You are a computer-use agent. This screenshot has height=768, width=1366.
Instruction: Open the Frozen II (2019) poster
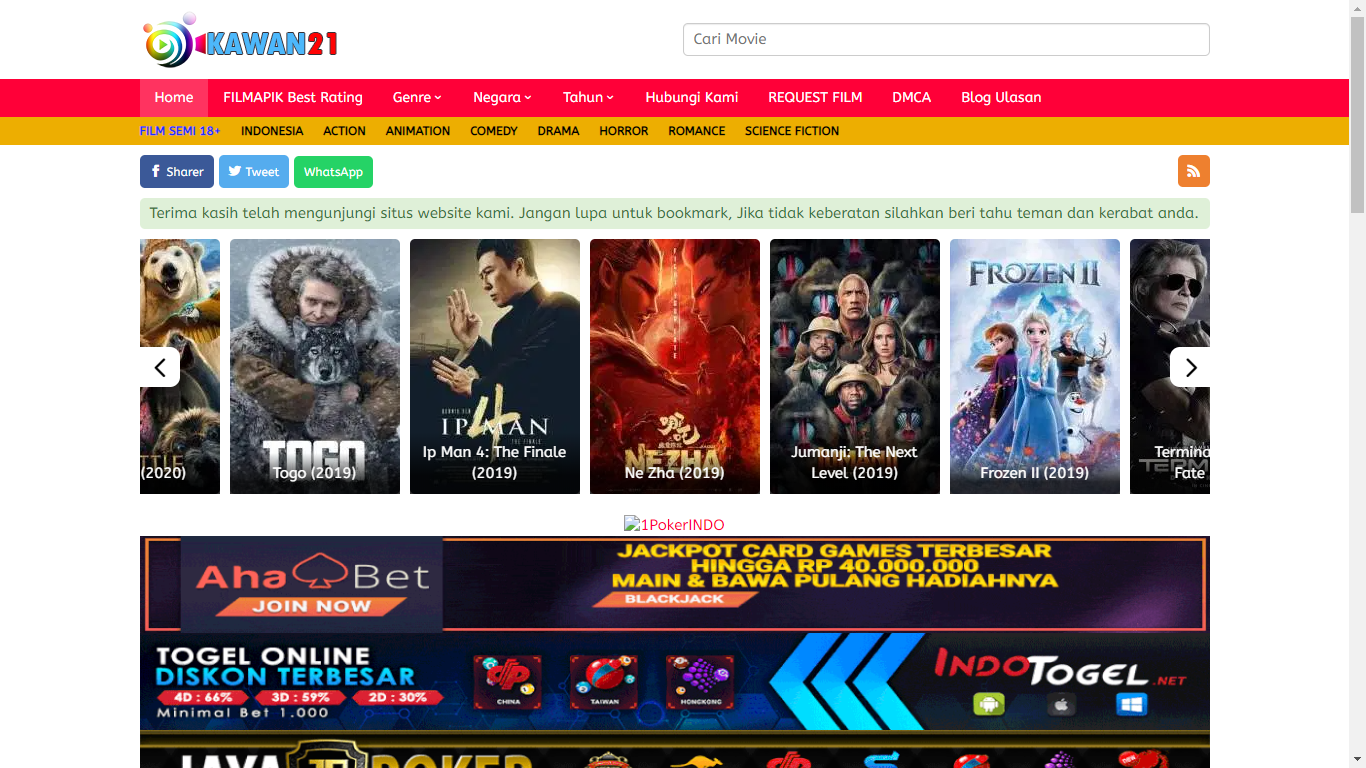1035,366
